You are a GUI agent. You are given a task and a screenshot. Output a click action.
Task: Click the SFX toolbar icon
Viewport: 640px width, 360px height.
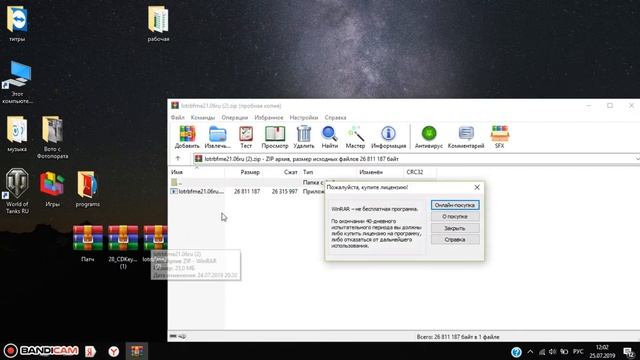coord(500,137)
